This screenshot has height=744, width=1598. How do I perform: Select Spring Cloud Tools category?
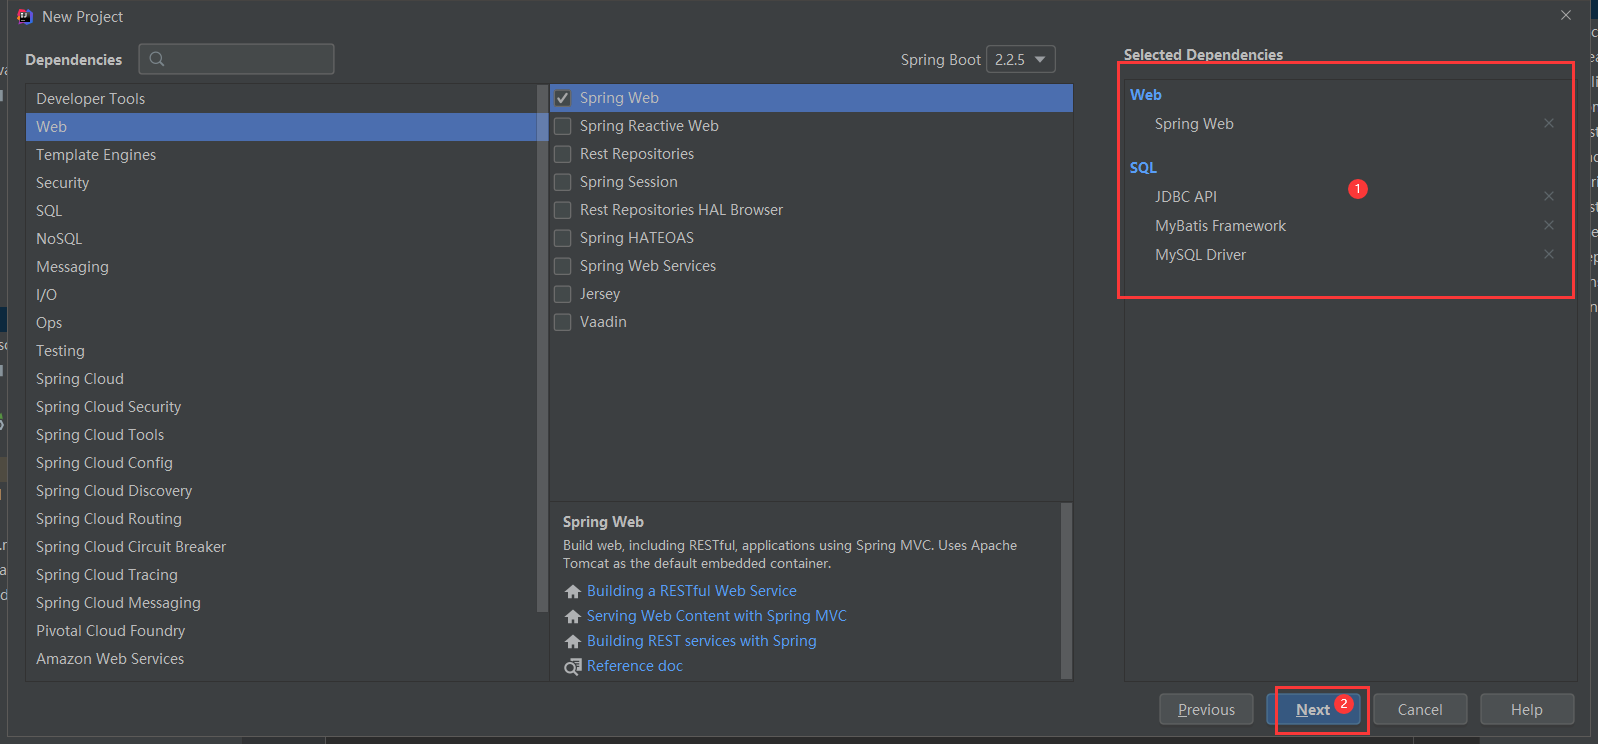(281, 435)
